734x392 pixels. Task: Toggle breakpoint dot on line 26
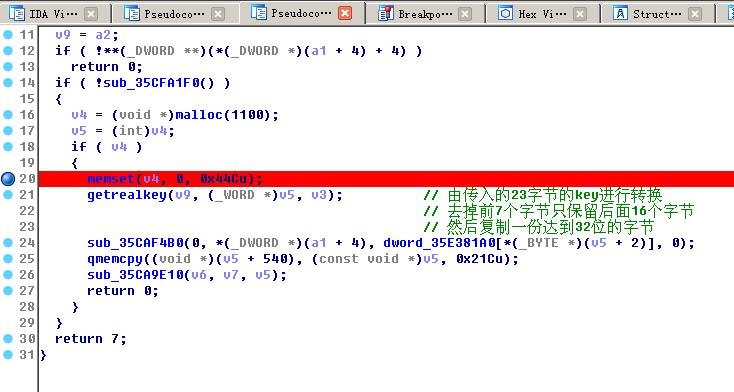[7, 274]
